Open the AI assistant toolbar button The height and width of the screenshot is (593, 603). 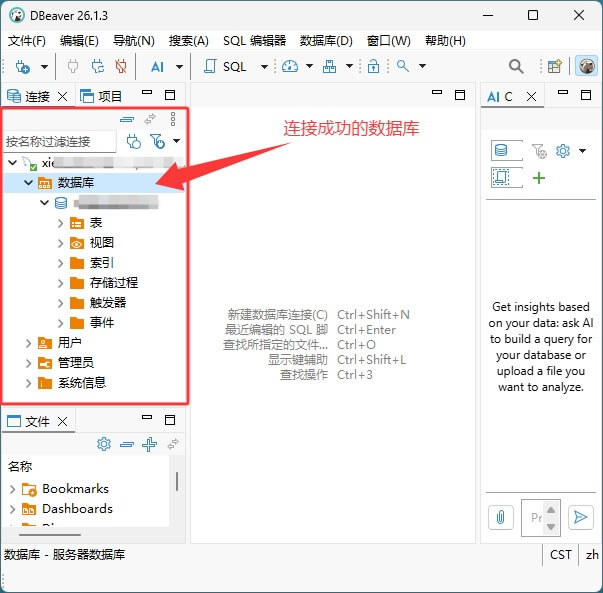(157, 67)
